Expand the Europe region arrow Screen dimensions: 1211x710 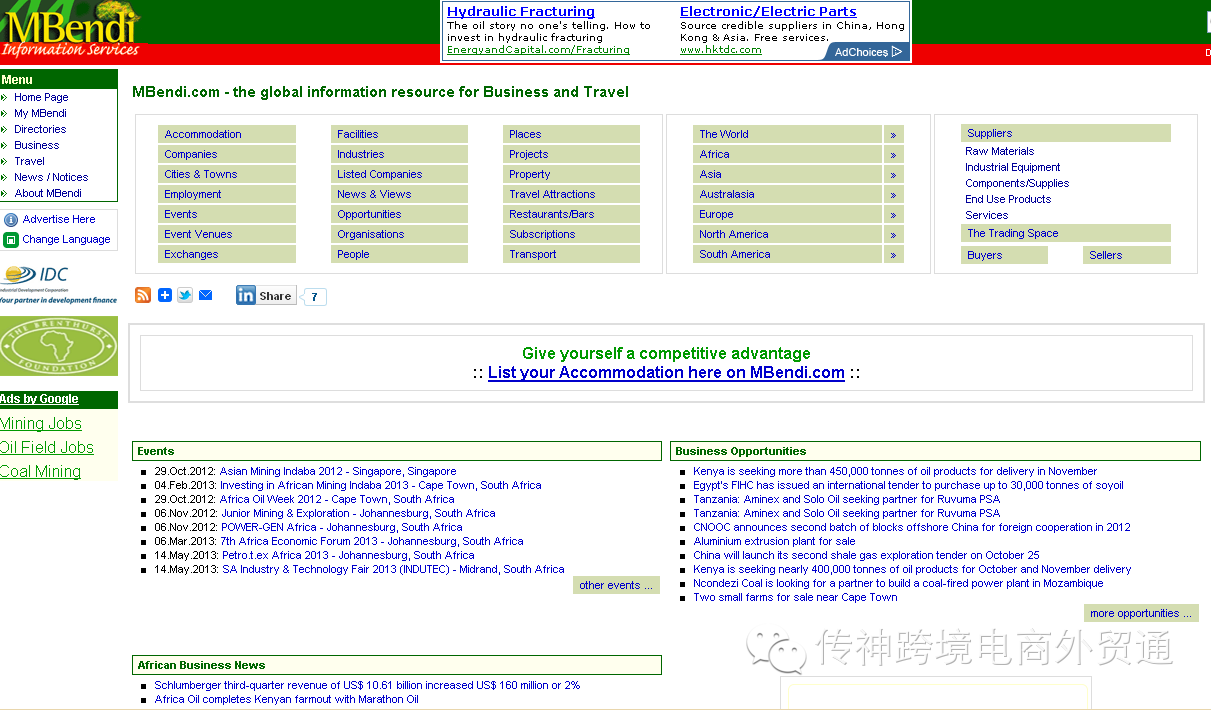893,214
